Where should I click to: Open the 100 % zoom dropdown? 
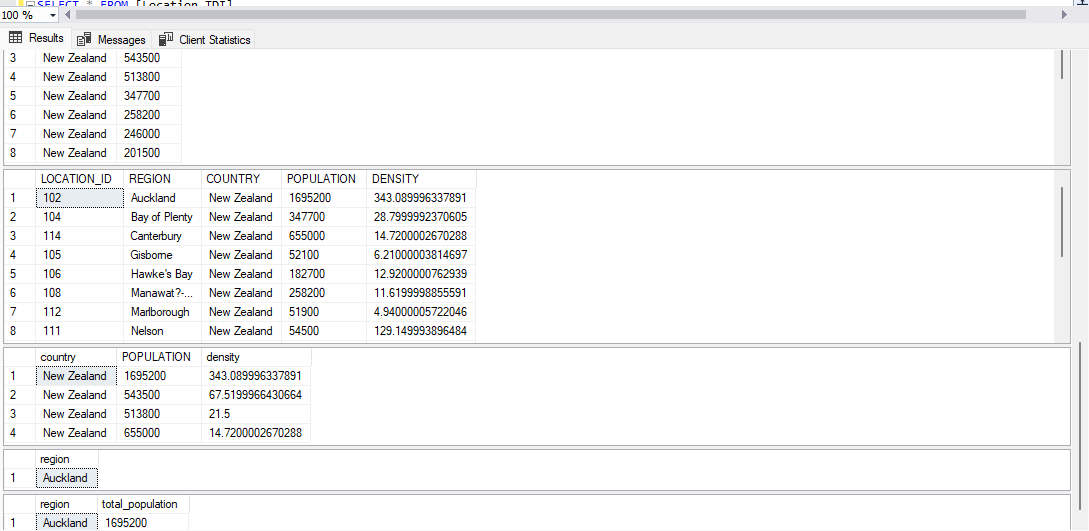[53, 15]
